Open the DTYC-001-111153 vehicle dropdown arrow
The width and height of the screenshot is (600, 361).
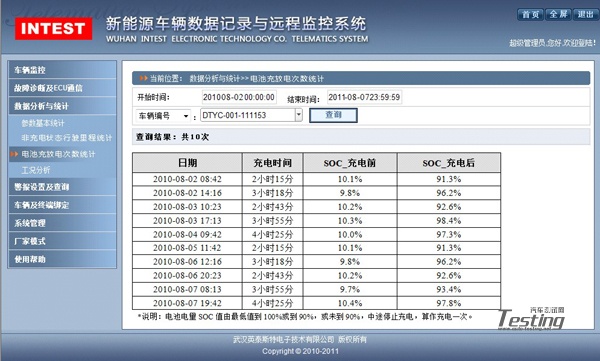[298, 115]
